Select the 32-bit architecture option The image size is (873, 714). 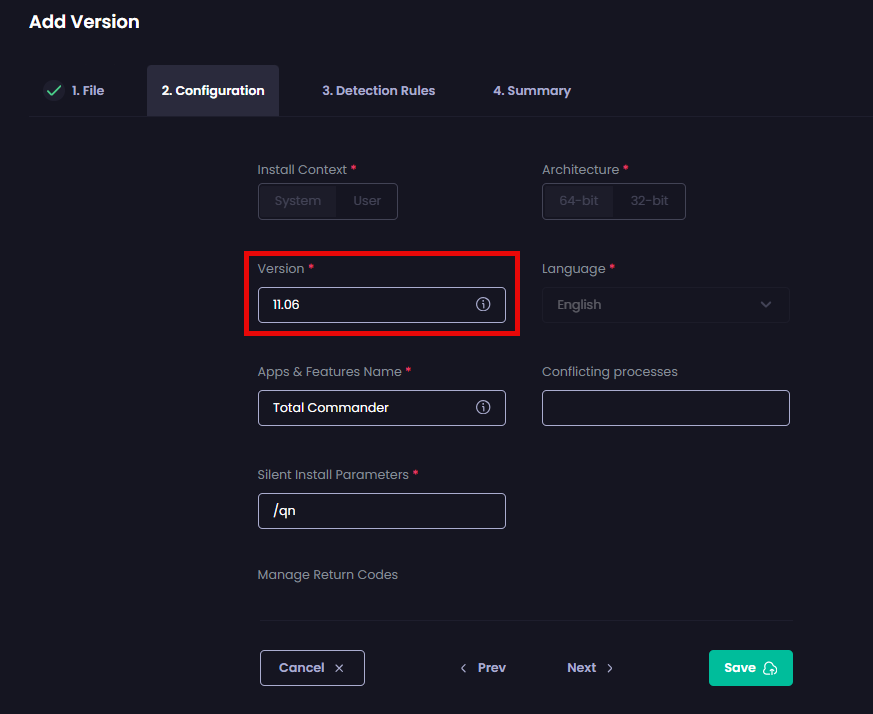point(649,200)
